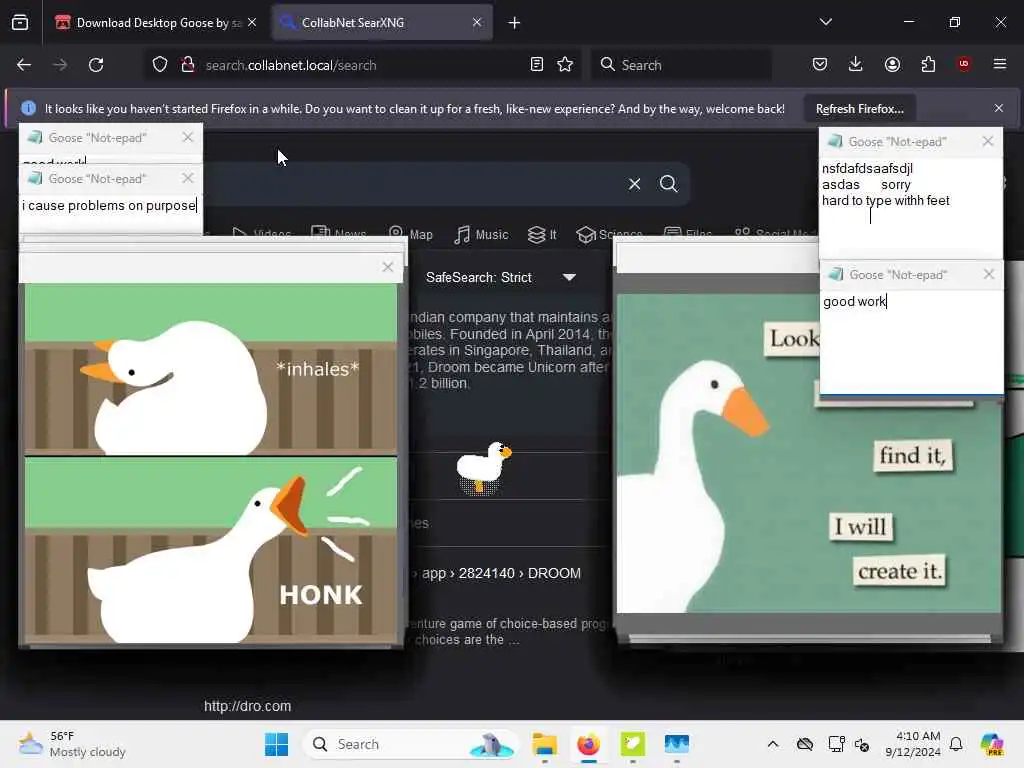
Task: Close the Download Desktop Goose tab
Action: tap(252, 22)
